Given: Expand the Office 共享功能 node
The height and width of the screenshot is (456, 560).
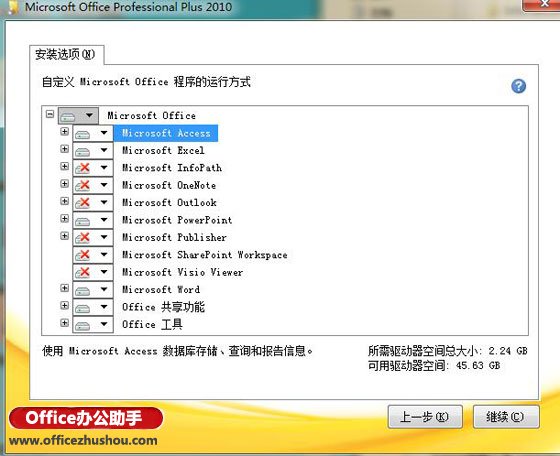Looking at the screenshot, I should tap(64, 305).
